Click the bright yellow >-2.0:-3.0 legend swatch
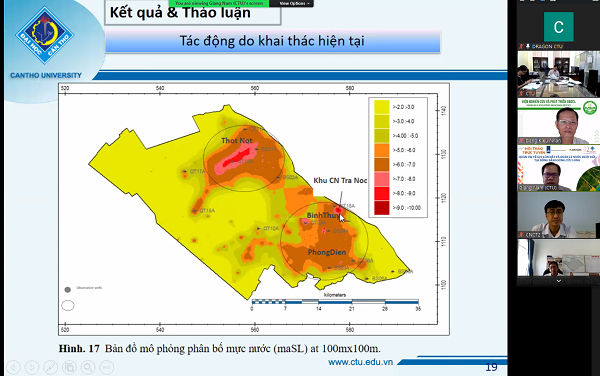600x376 pixels. click(382, 107)
